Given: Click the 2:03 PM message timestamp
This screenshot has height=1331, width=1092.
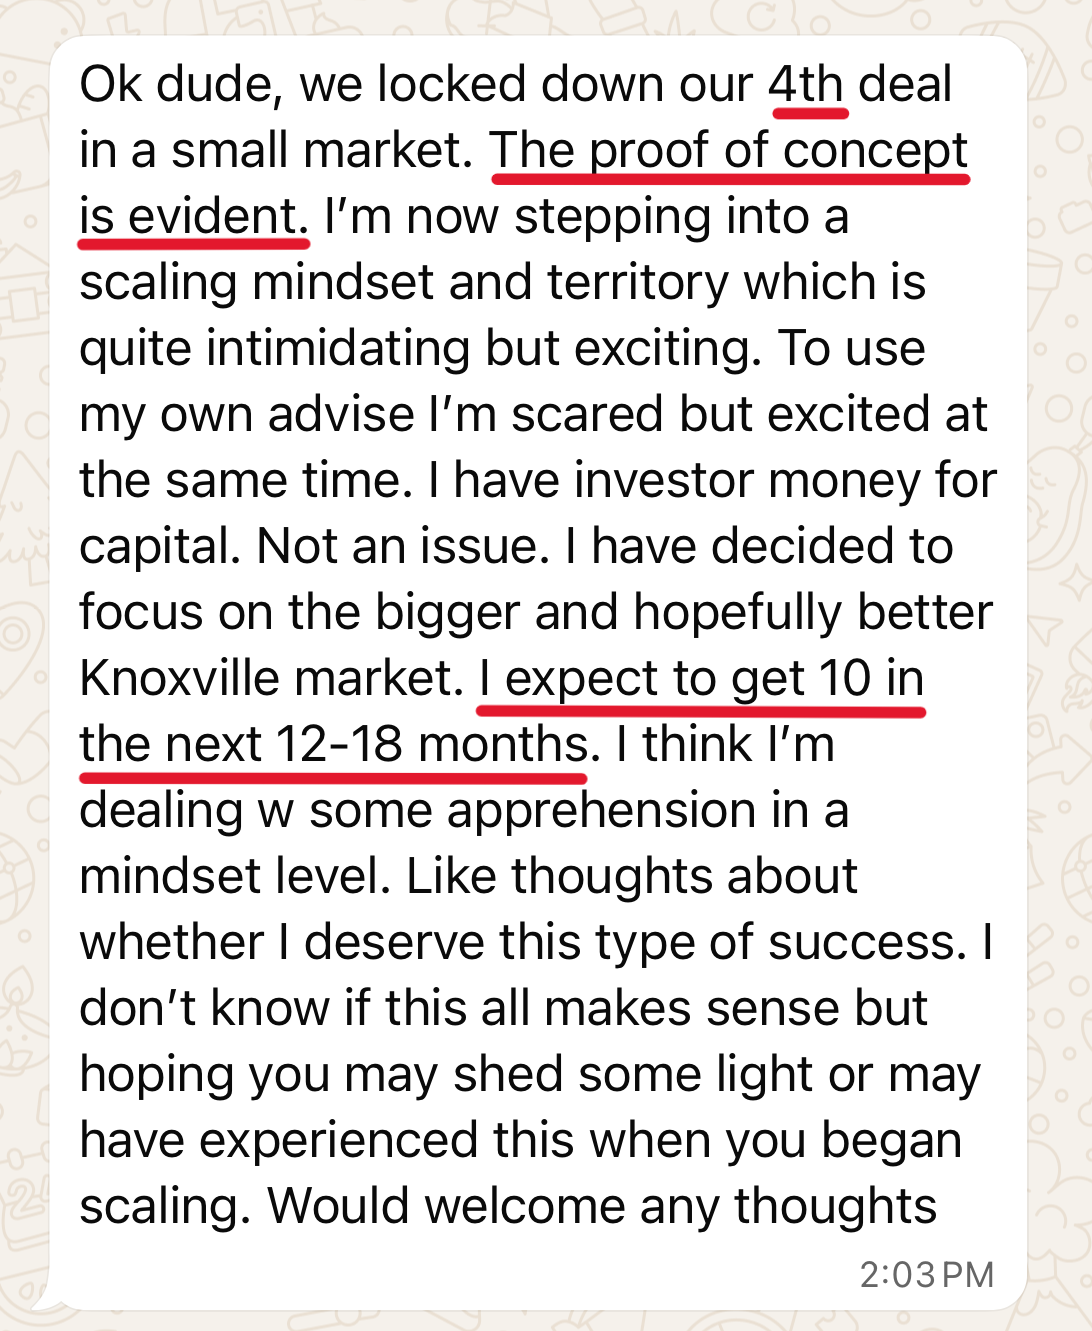Looking at the screenshot, I should pos(926,1274).
